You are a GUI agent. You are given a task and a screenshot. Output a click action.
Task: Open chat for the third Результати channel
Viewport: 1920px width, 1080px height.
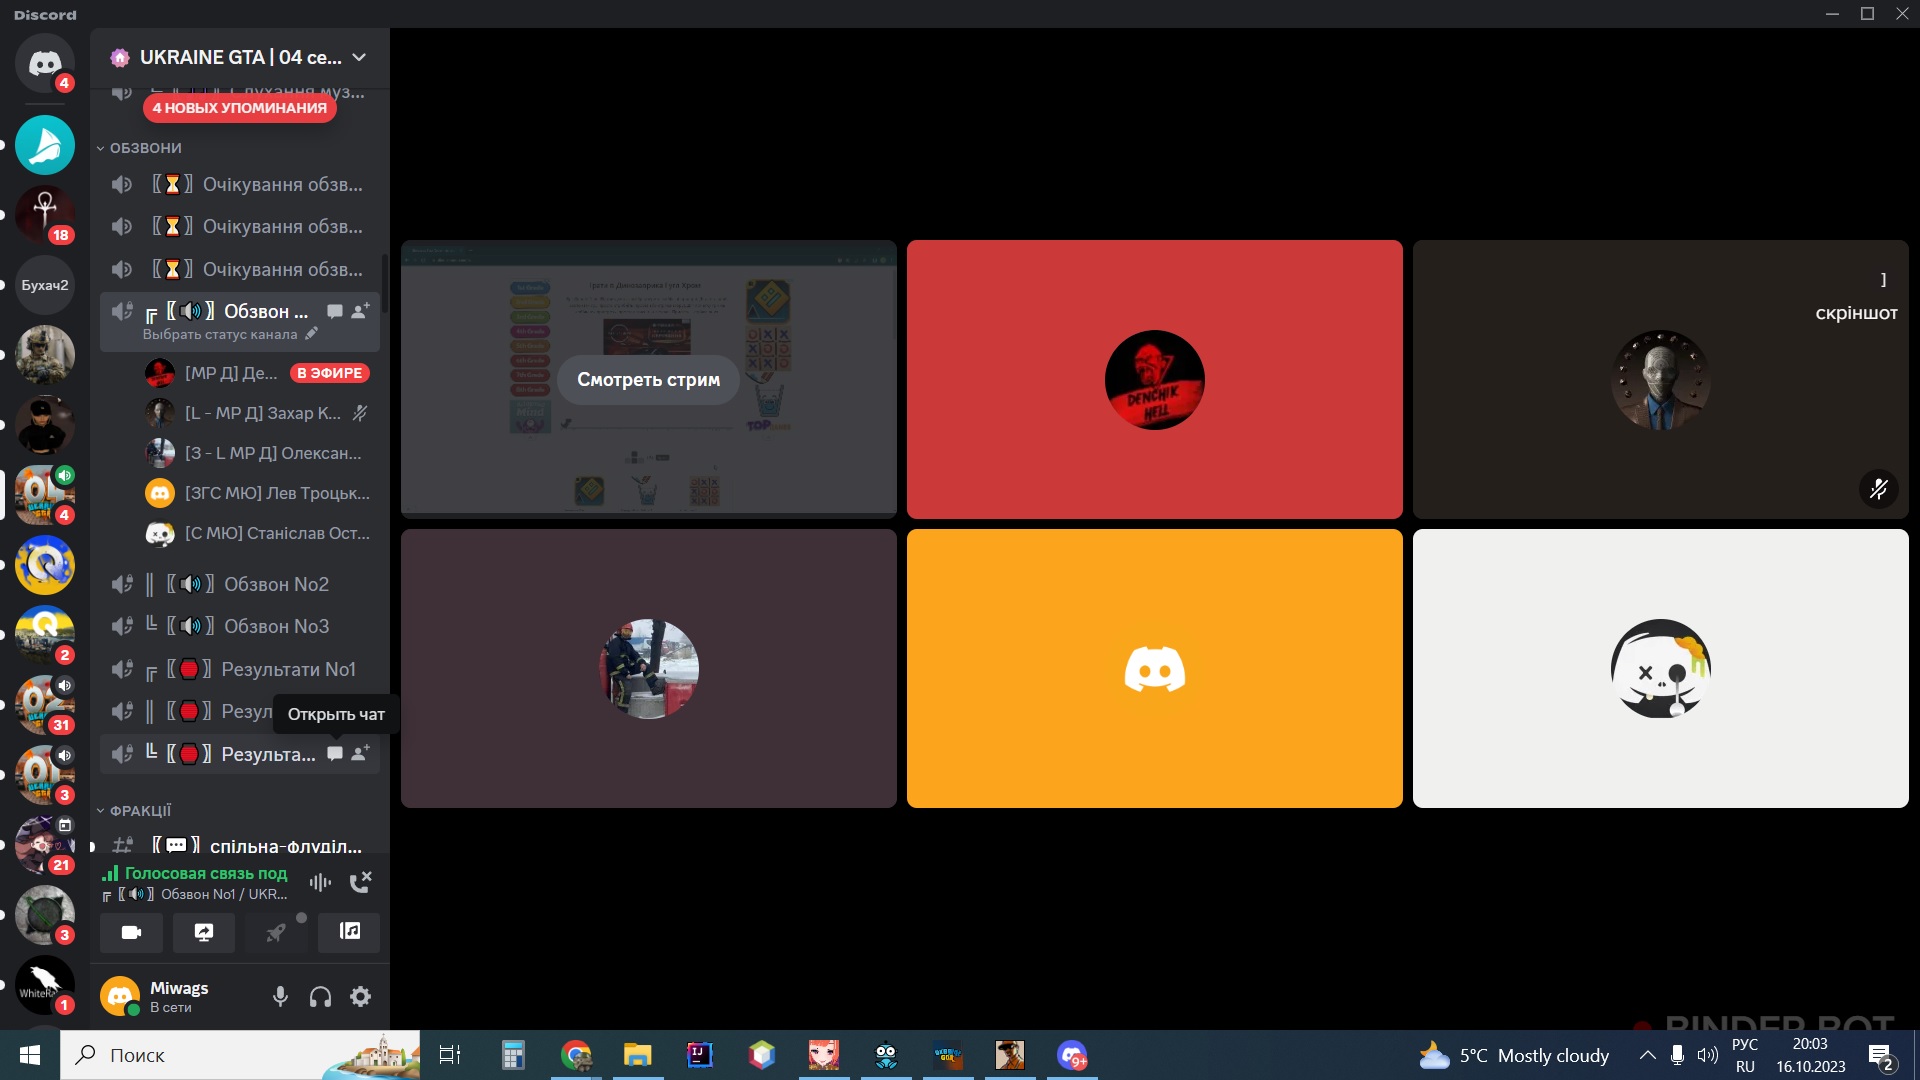point(335,753)
